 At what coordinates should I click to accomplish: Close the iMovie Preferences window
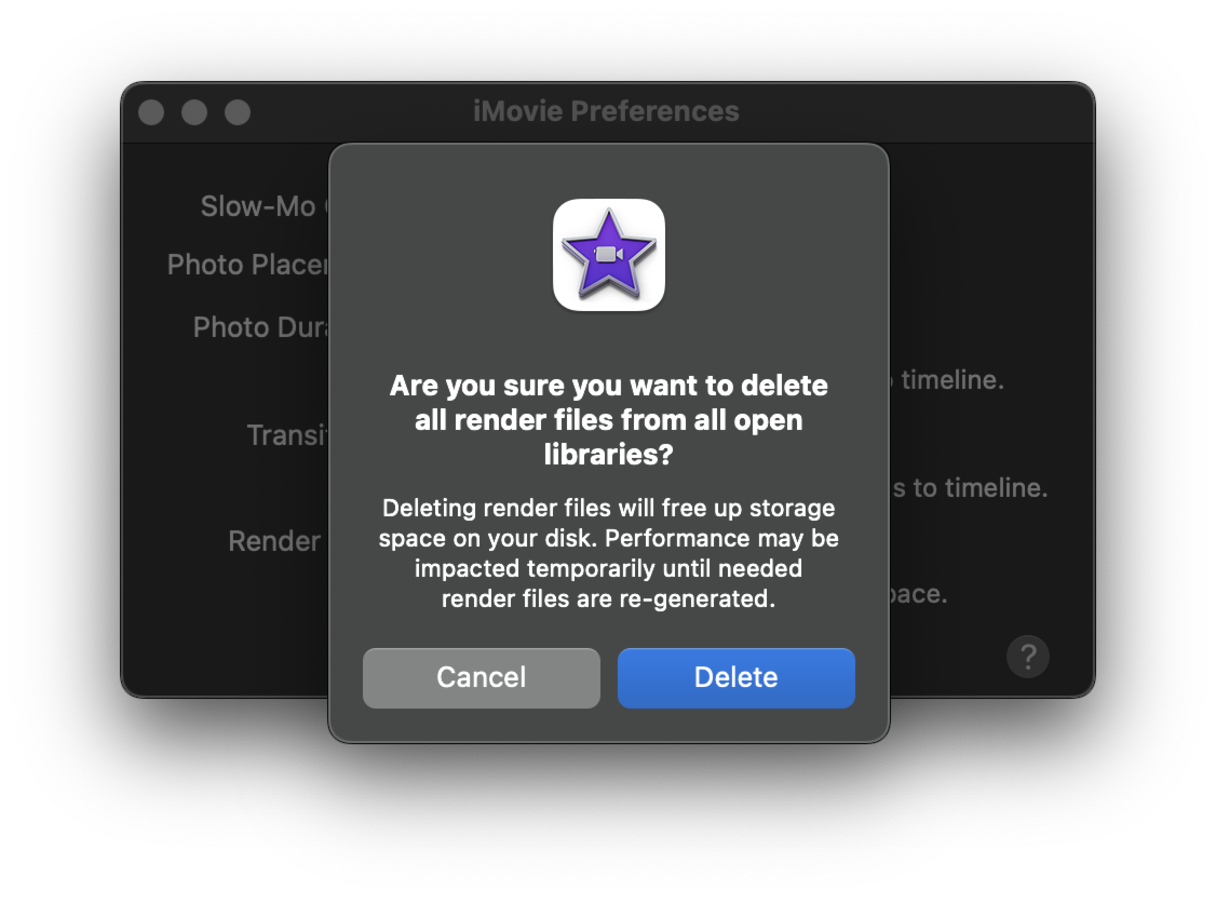coord(151,112)
